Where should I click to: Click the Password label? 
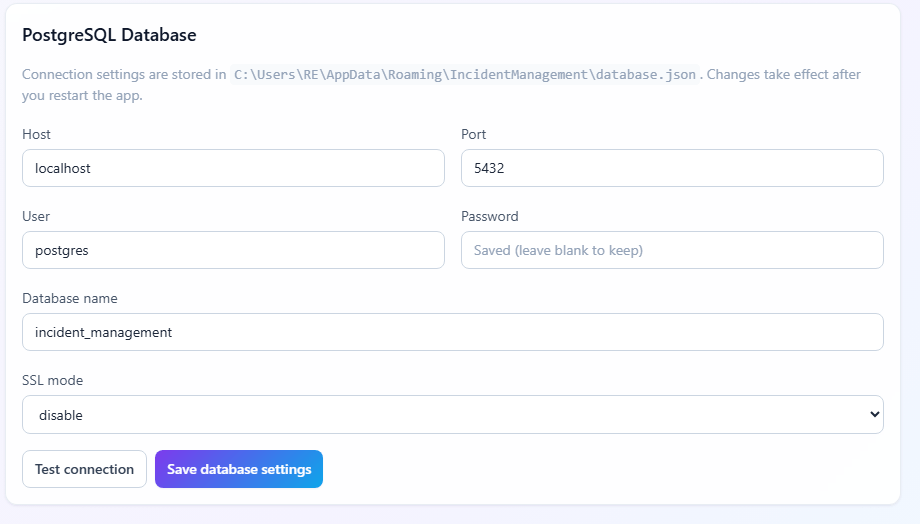pyautogui.click(x=490, y=217)
